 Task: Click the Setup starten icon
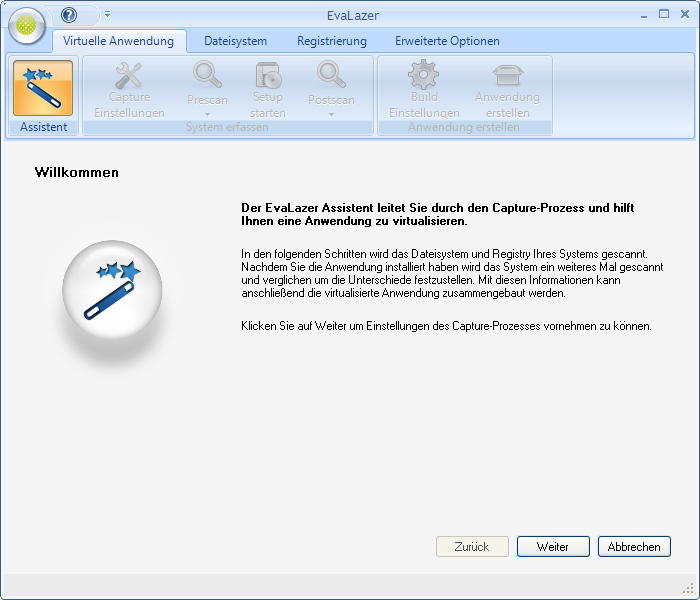coord(267,76)
